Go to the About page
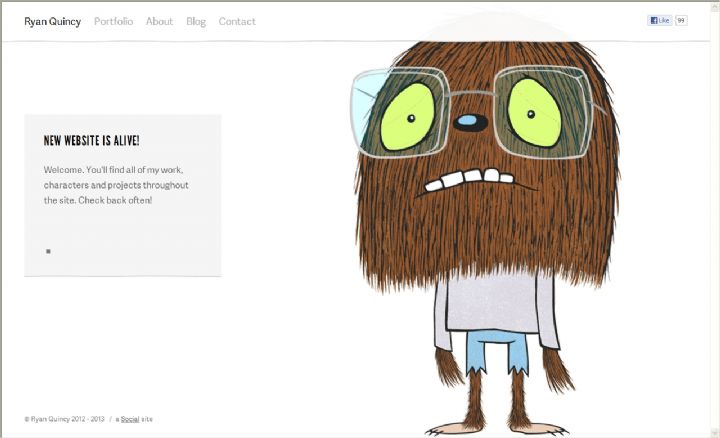 pyautogui.click(x=159, y=21)
